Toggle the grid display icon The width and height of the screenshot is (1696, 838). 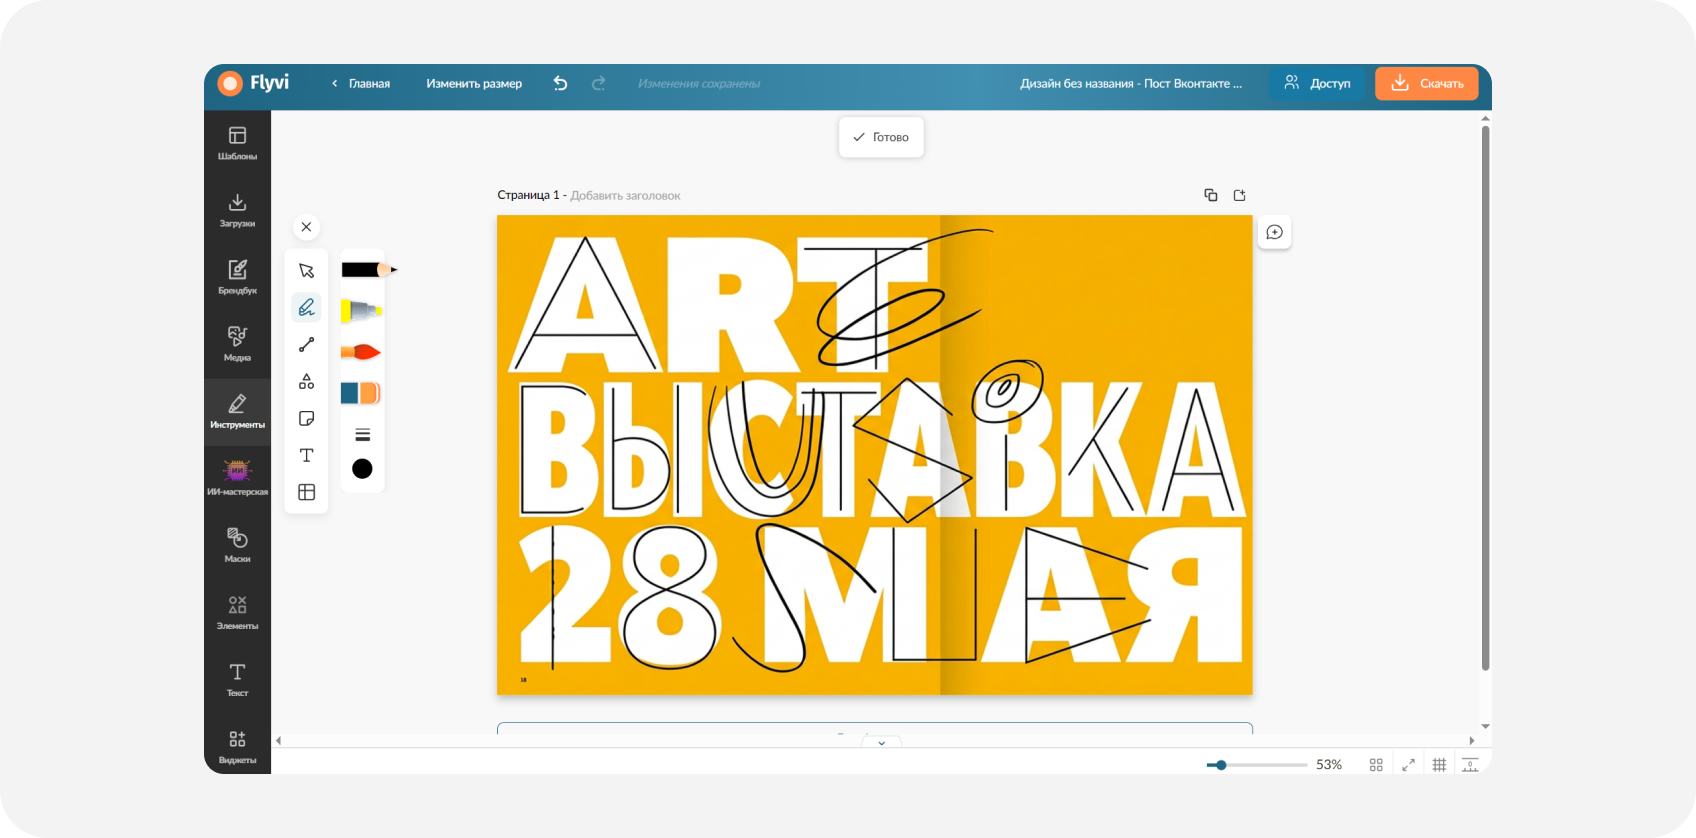pos(1439,765)
